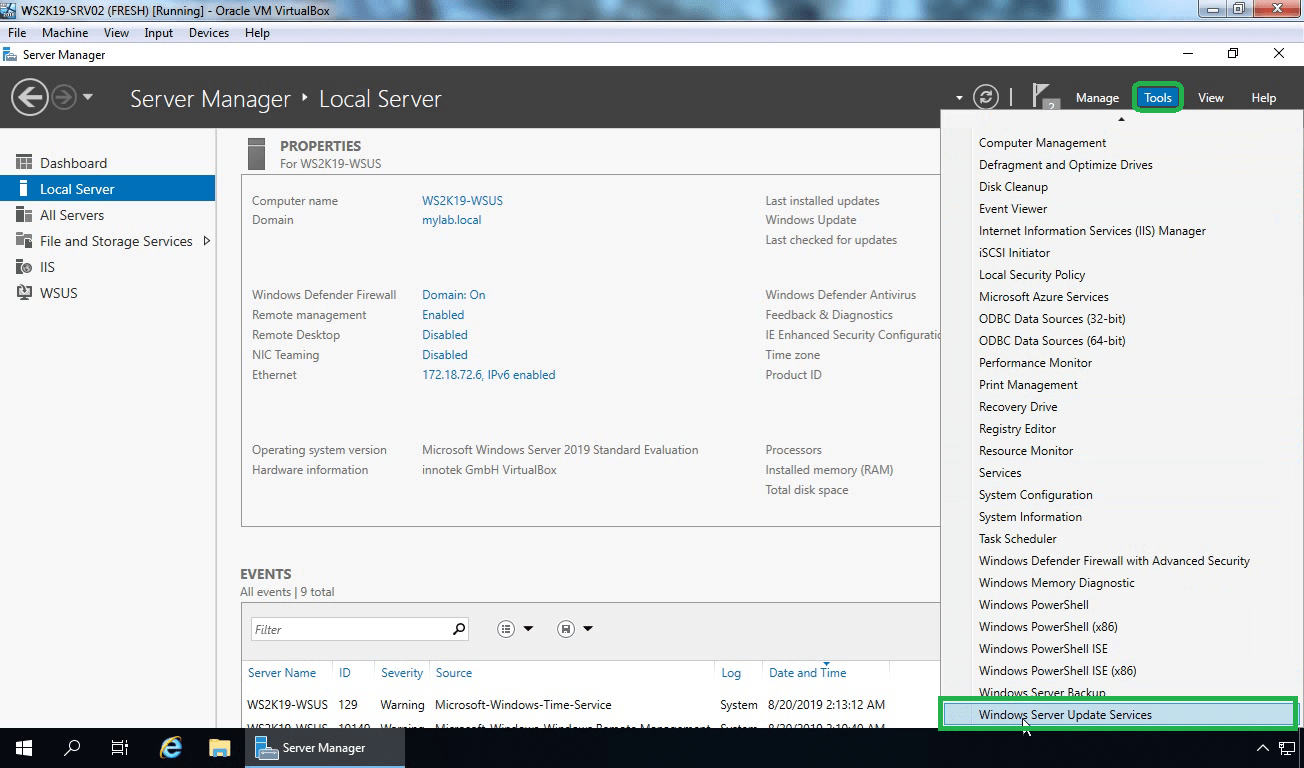Click Ethernet 172.18.72.6 IPv6 link
The height and width of the screenshot is (768, 1304).
[x=488, y=375]
